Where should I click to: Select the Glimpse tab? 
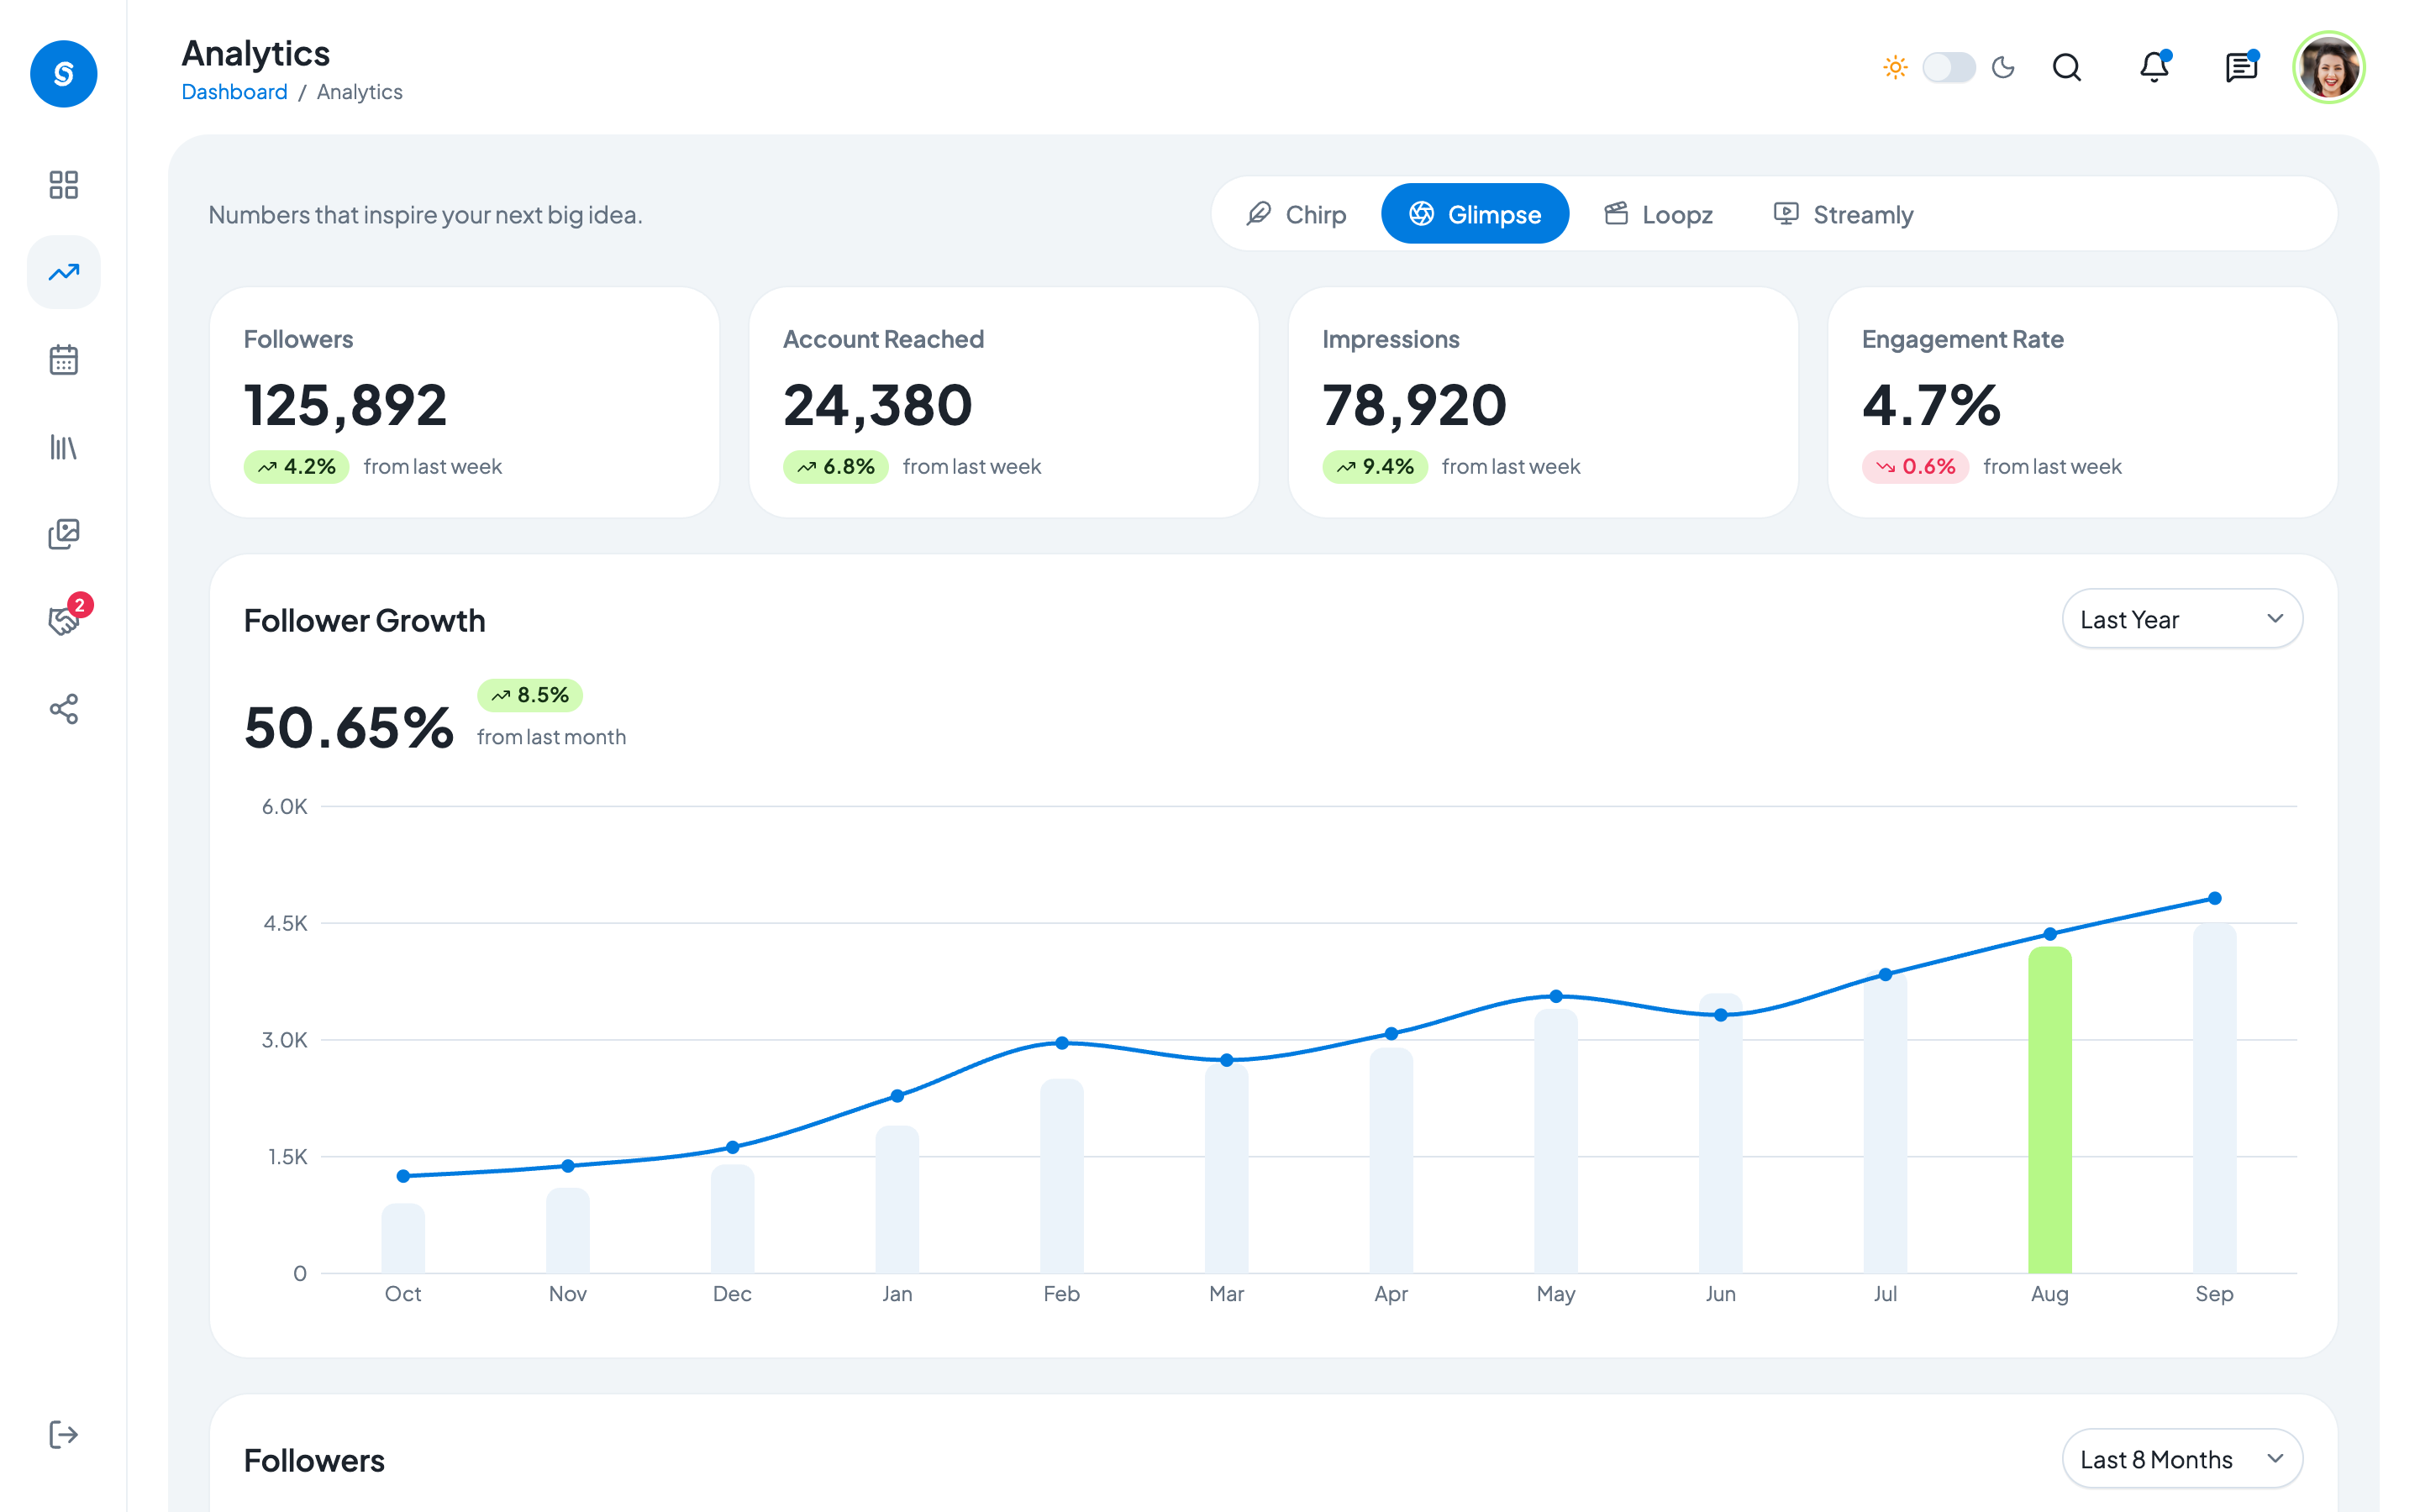(x=1475, y=214)
